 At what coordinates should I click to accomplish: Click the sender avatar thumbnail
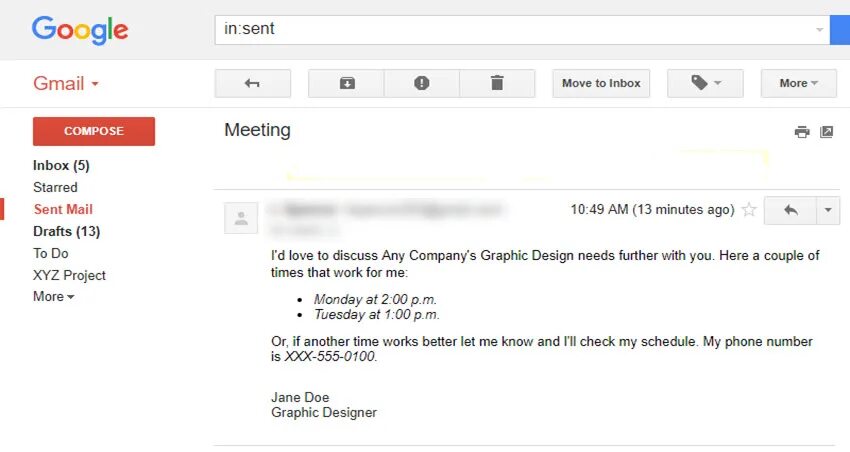pos(241,218)
